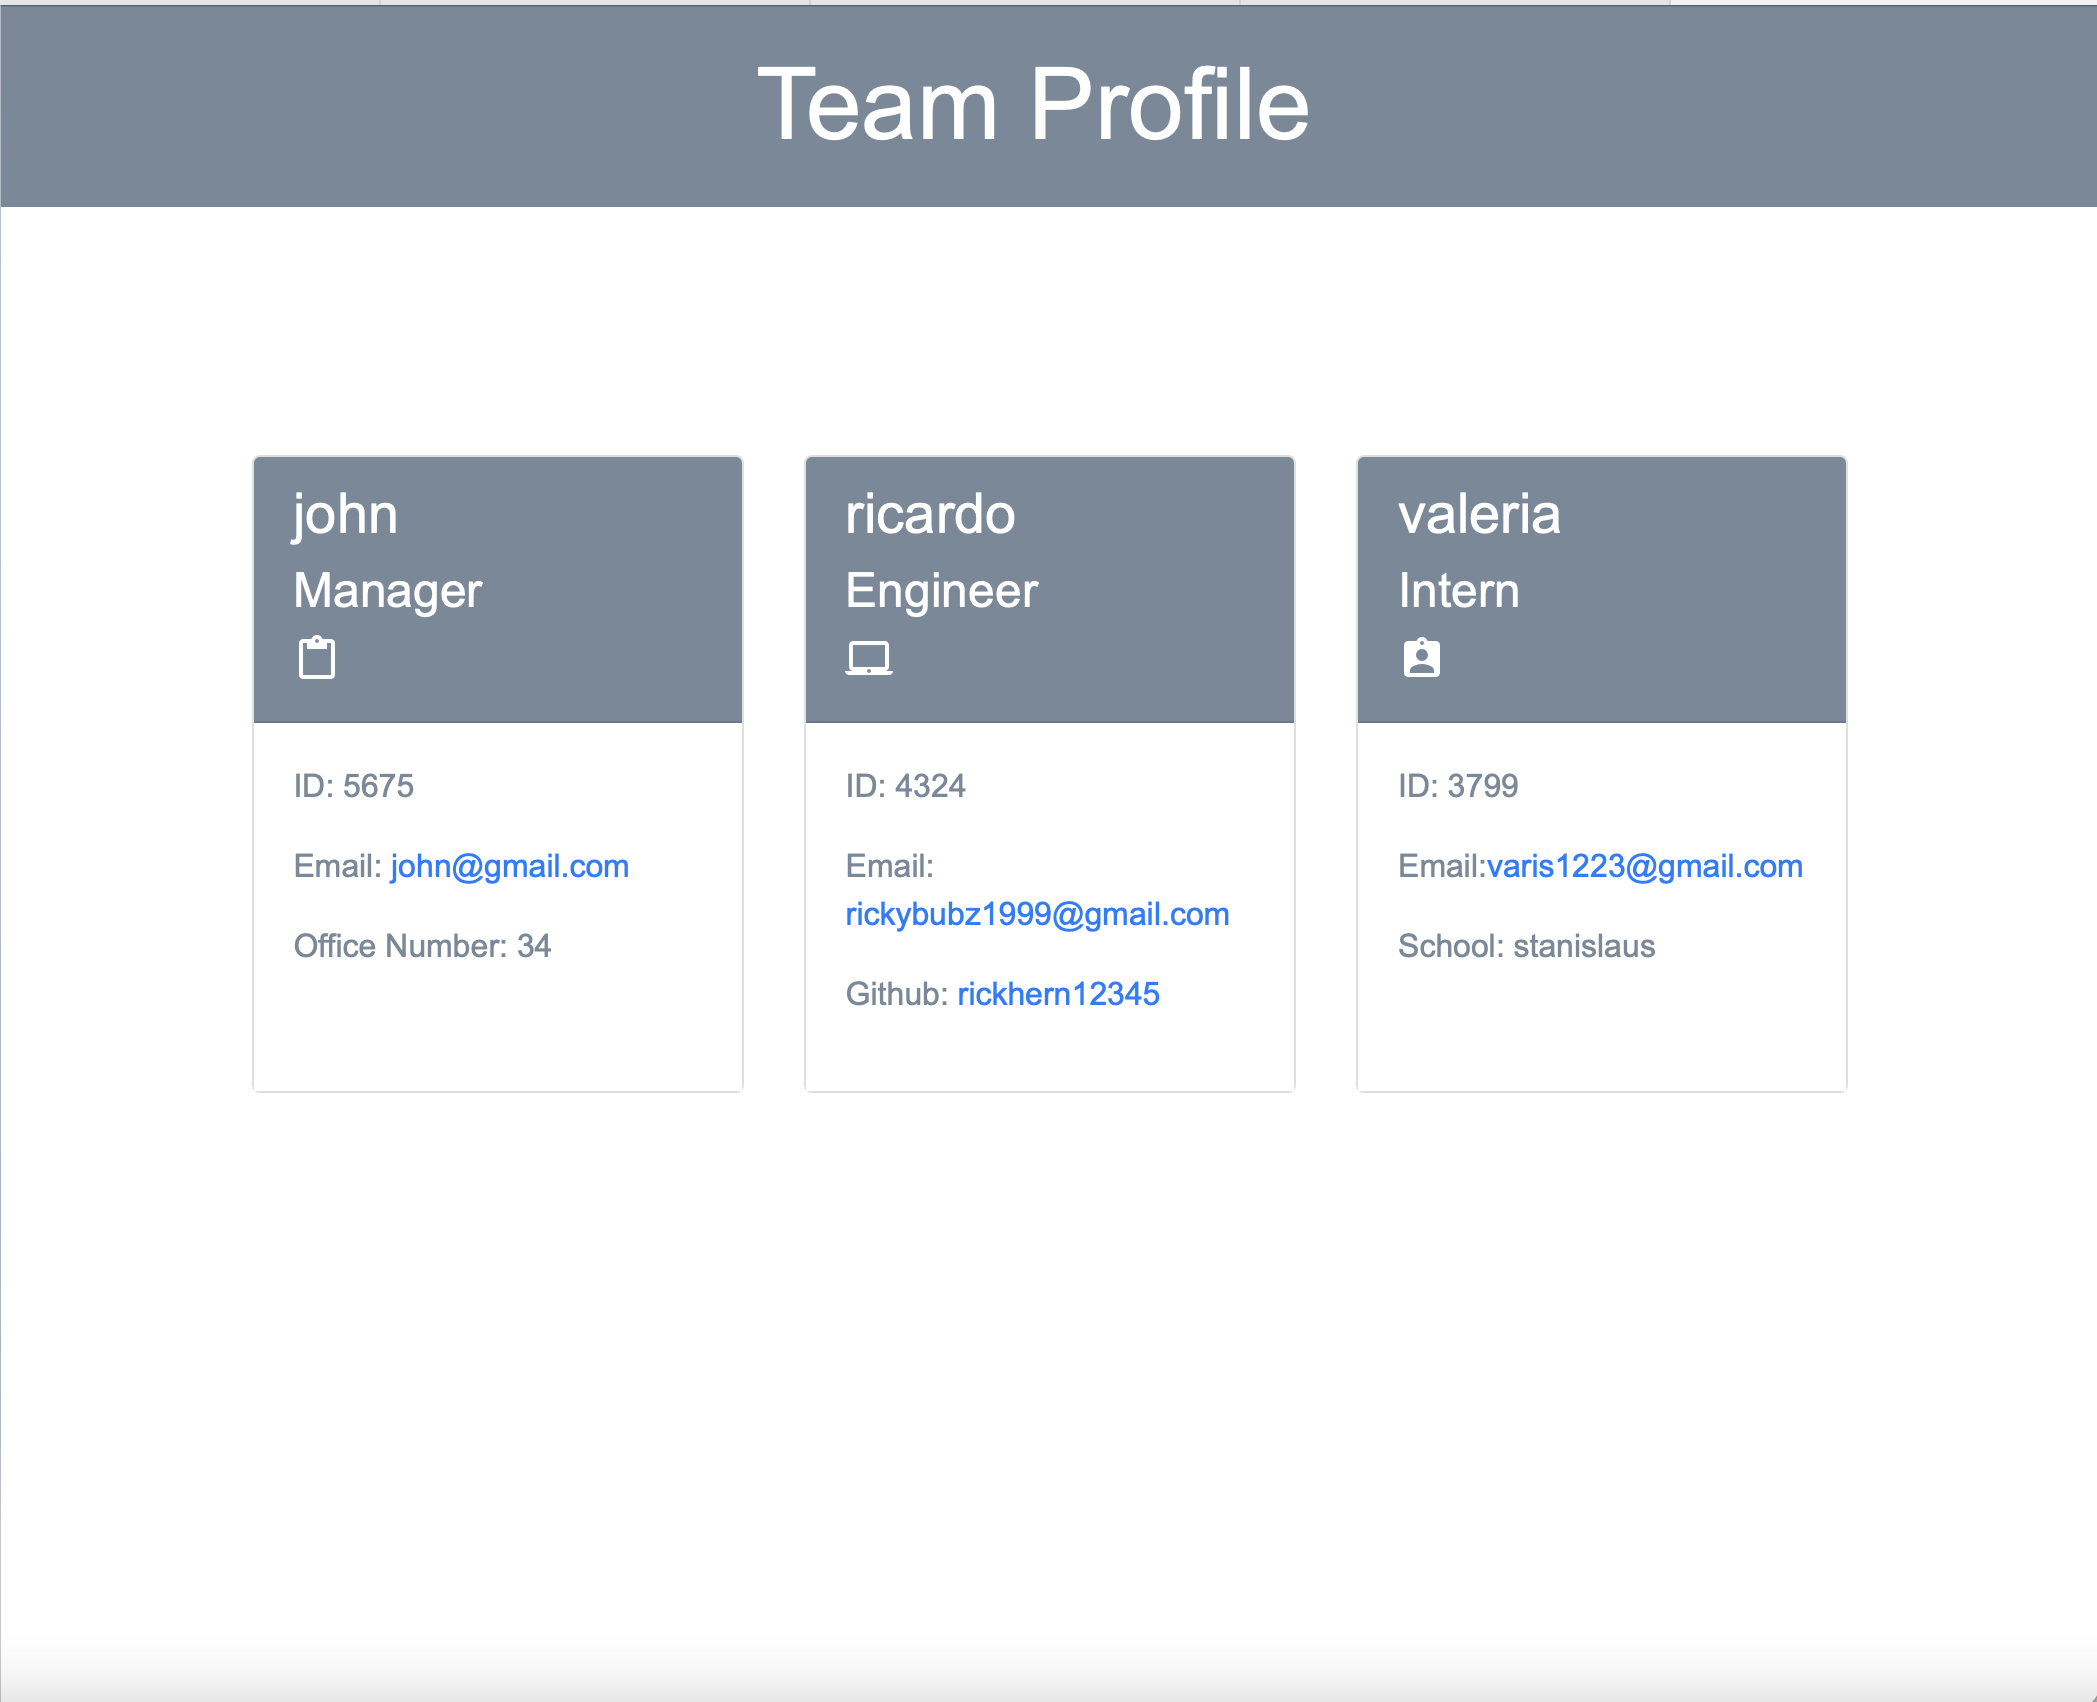Click the ID: 5675 text on john's card

click(354, 786)
